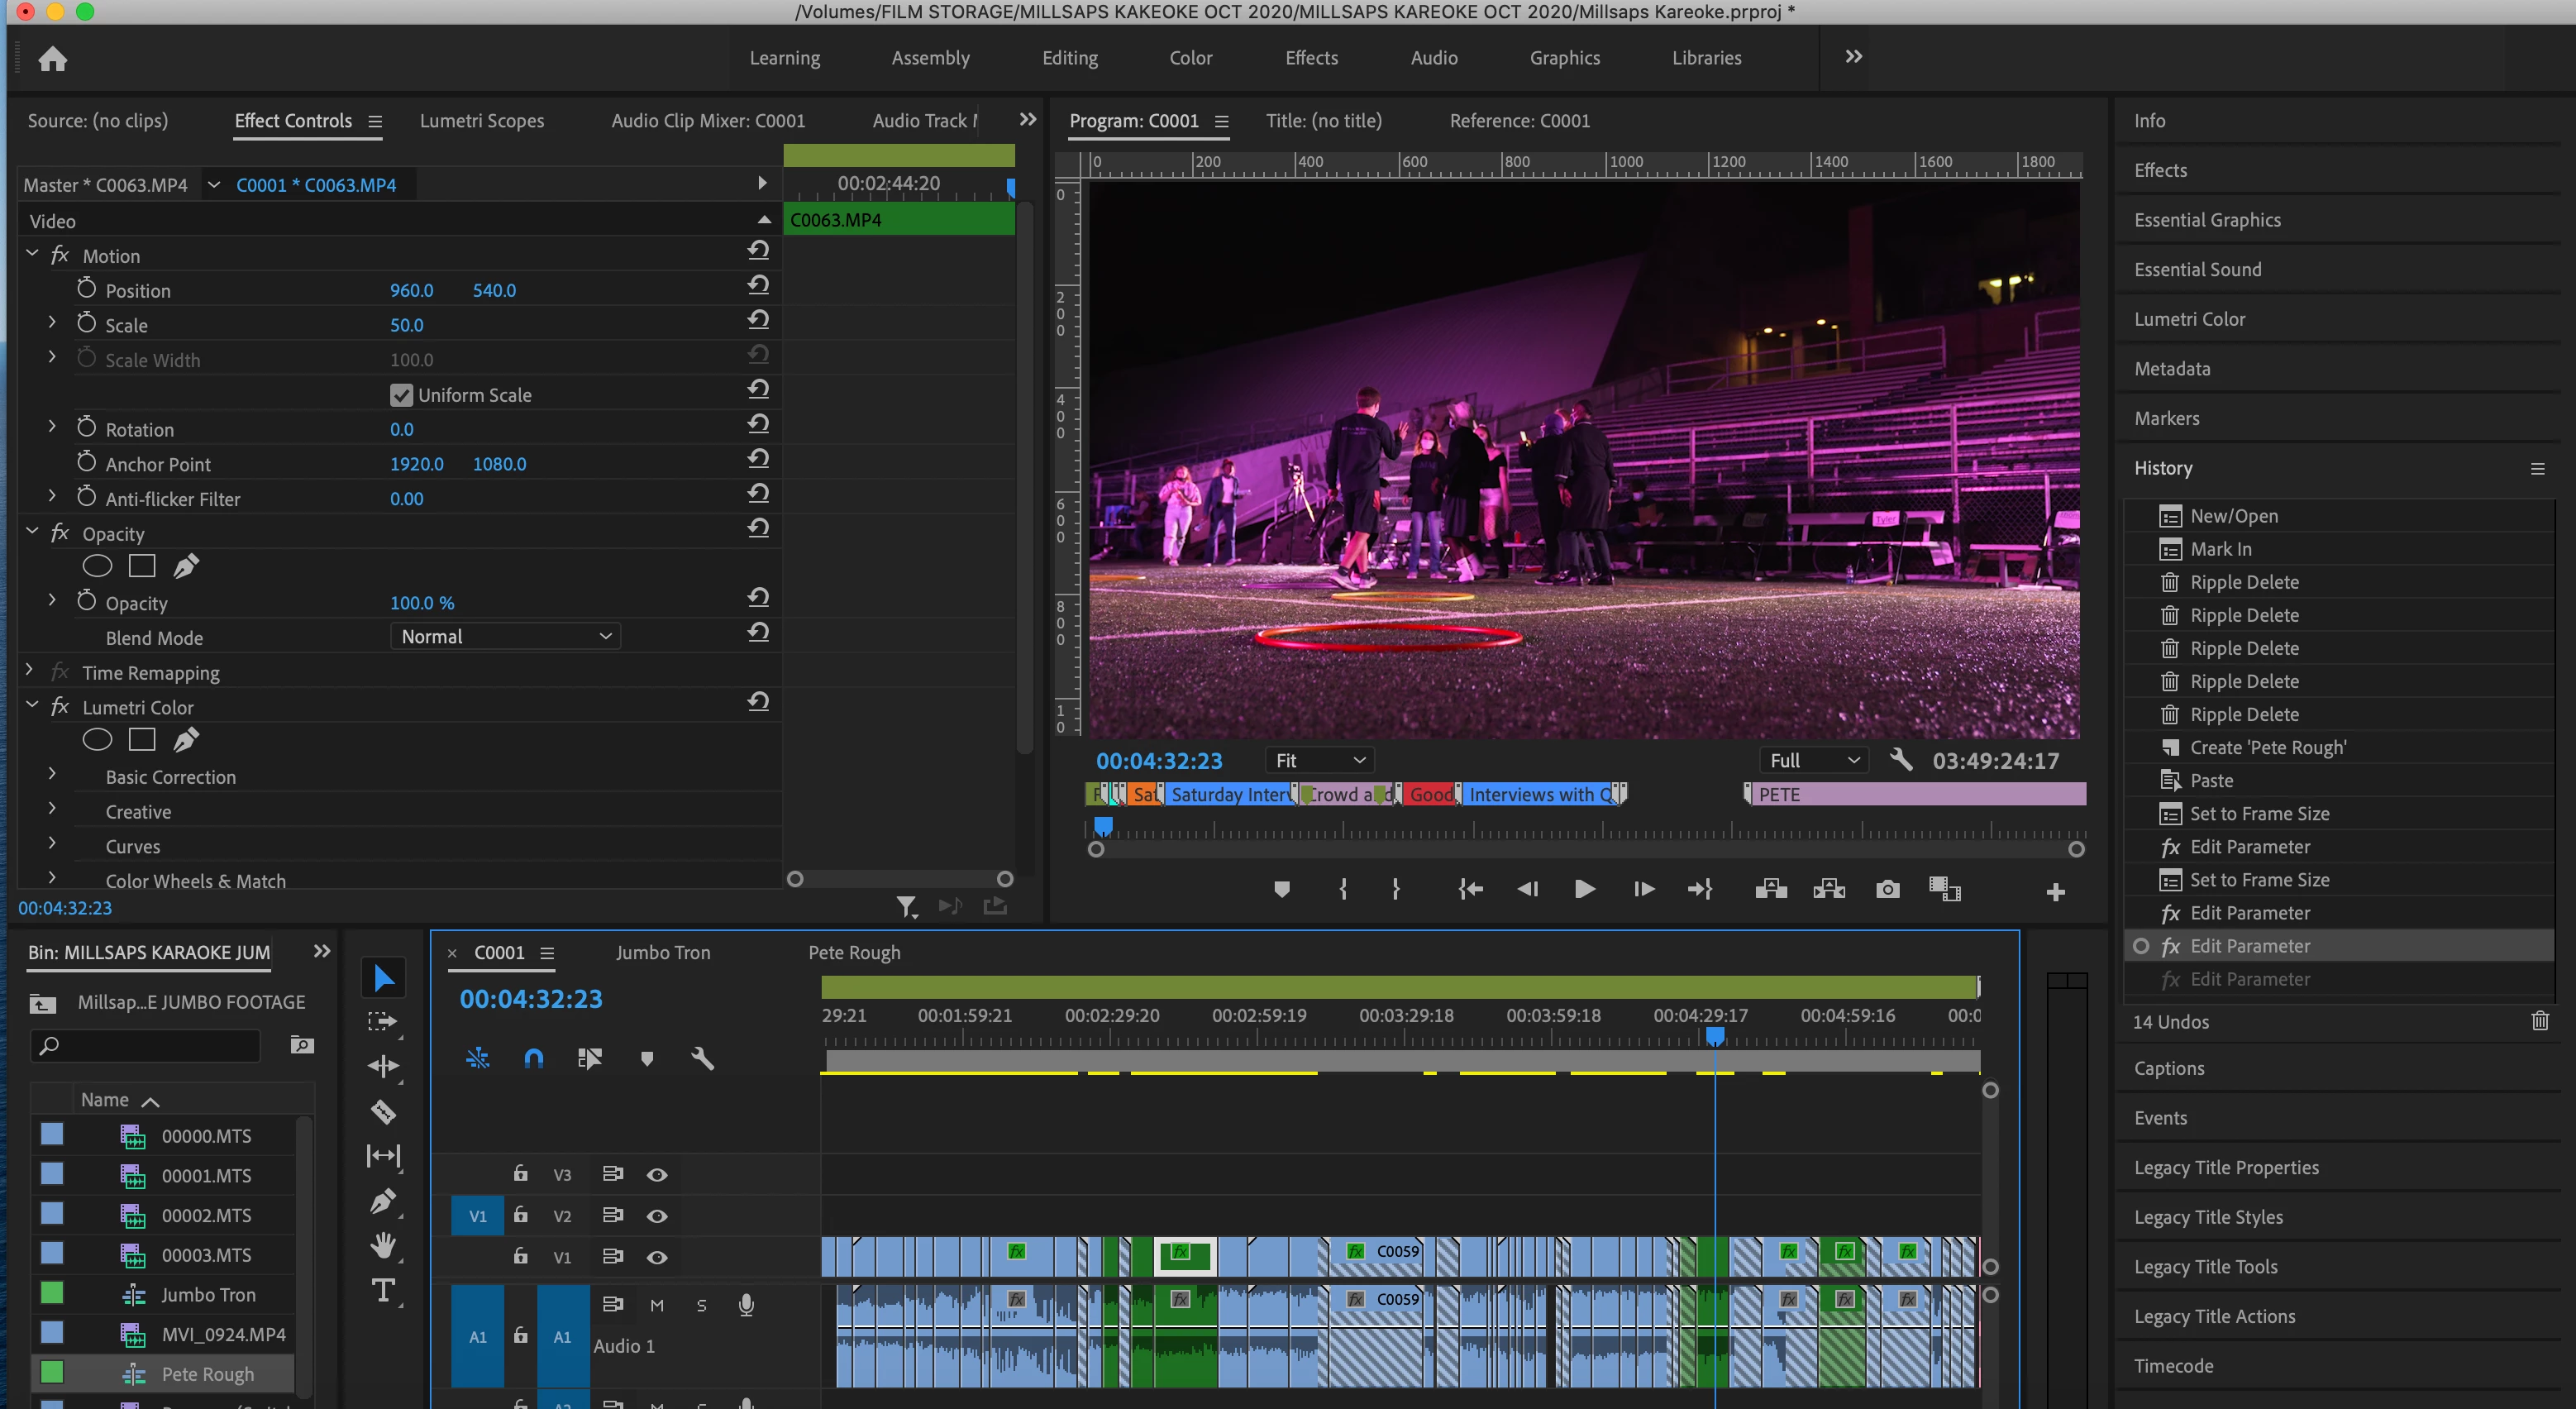The height and width of the screenshot is (1409, 2576).
Task: Open the Fit zoom level dropdown
Action: tap(1319, 761)
